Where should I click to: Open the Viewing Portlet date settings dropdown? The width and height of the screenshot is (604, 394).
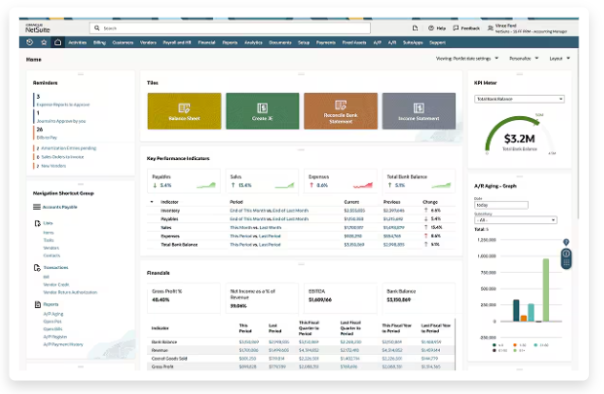467,59
